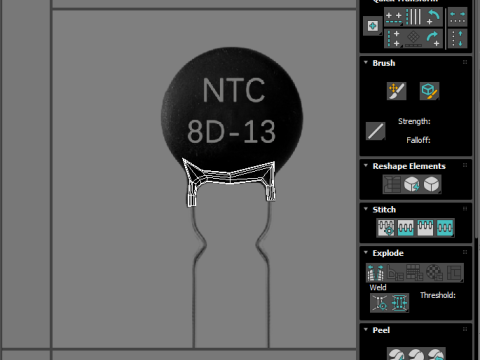480x360 pixels.
Task: Click Flatten by Polygon Angle icon
Action: 395,273
